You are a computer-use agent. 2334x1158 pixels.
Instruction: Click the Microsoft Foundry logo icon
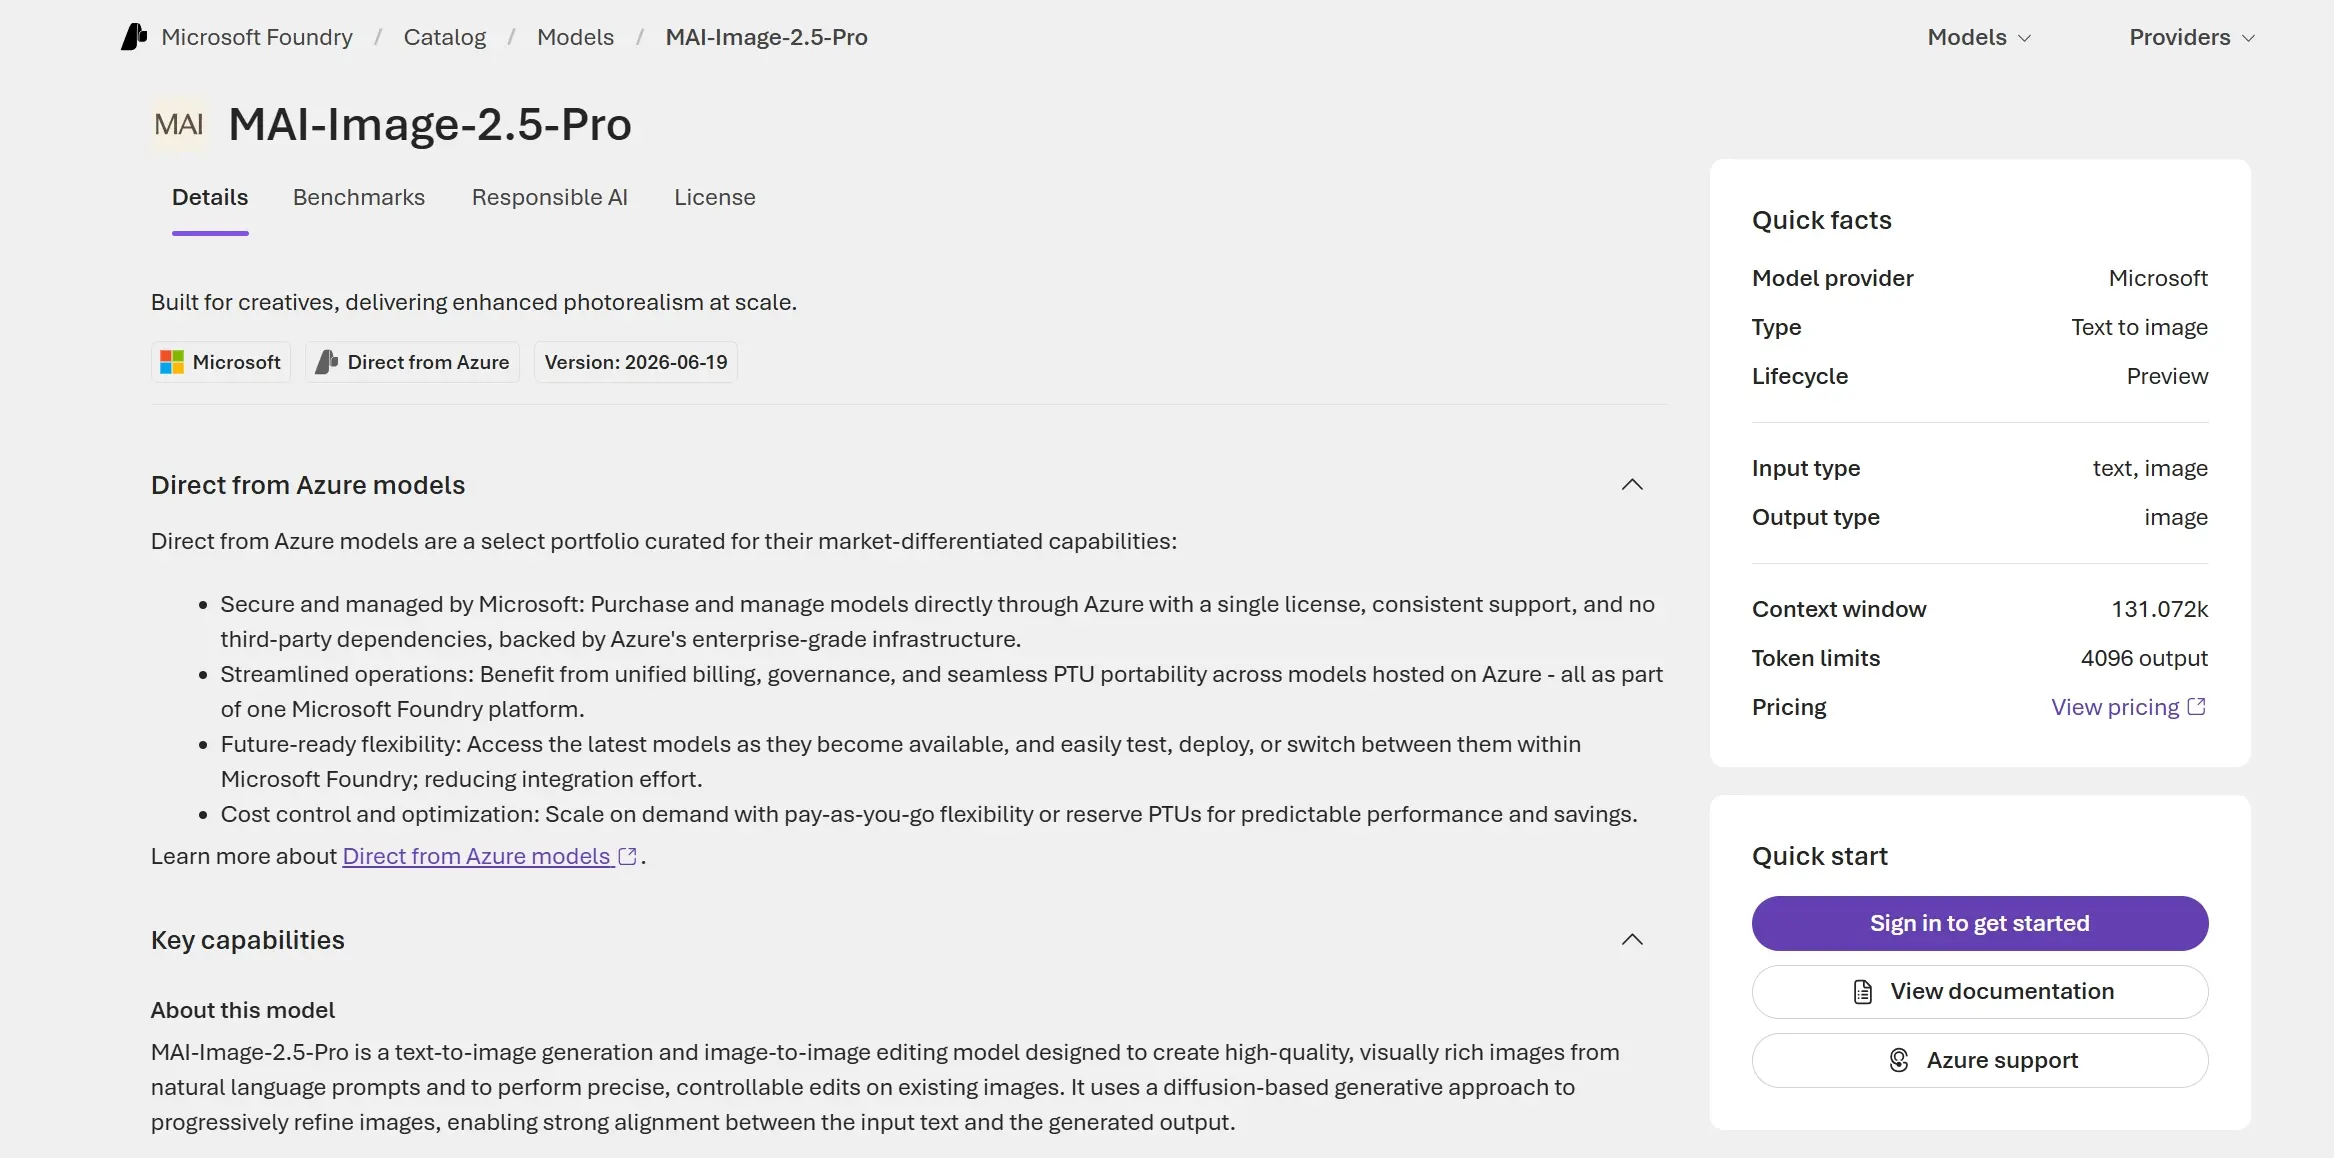tap(134, 37)
